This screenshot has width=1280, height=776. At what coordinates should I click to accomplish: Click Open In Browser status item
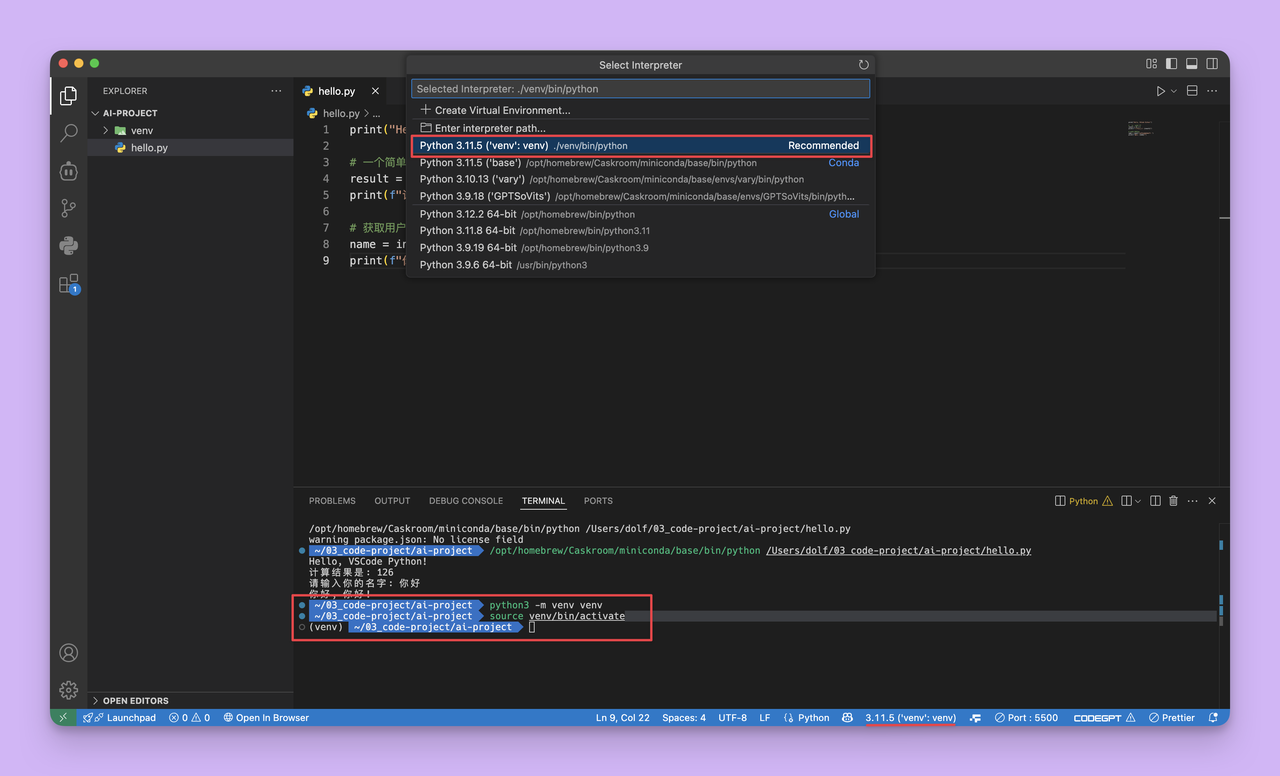point(266,718)
